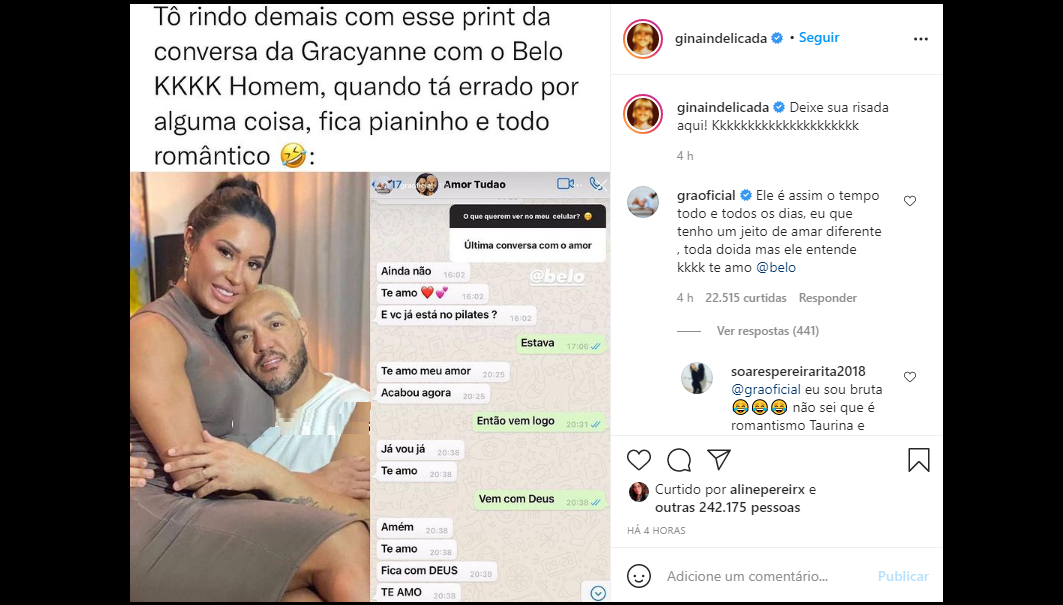This screenshot has width=1063, height=605.
Task: Click the ginaindelicada profile avatar in header
Action: (x=643, y=39)
